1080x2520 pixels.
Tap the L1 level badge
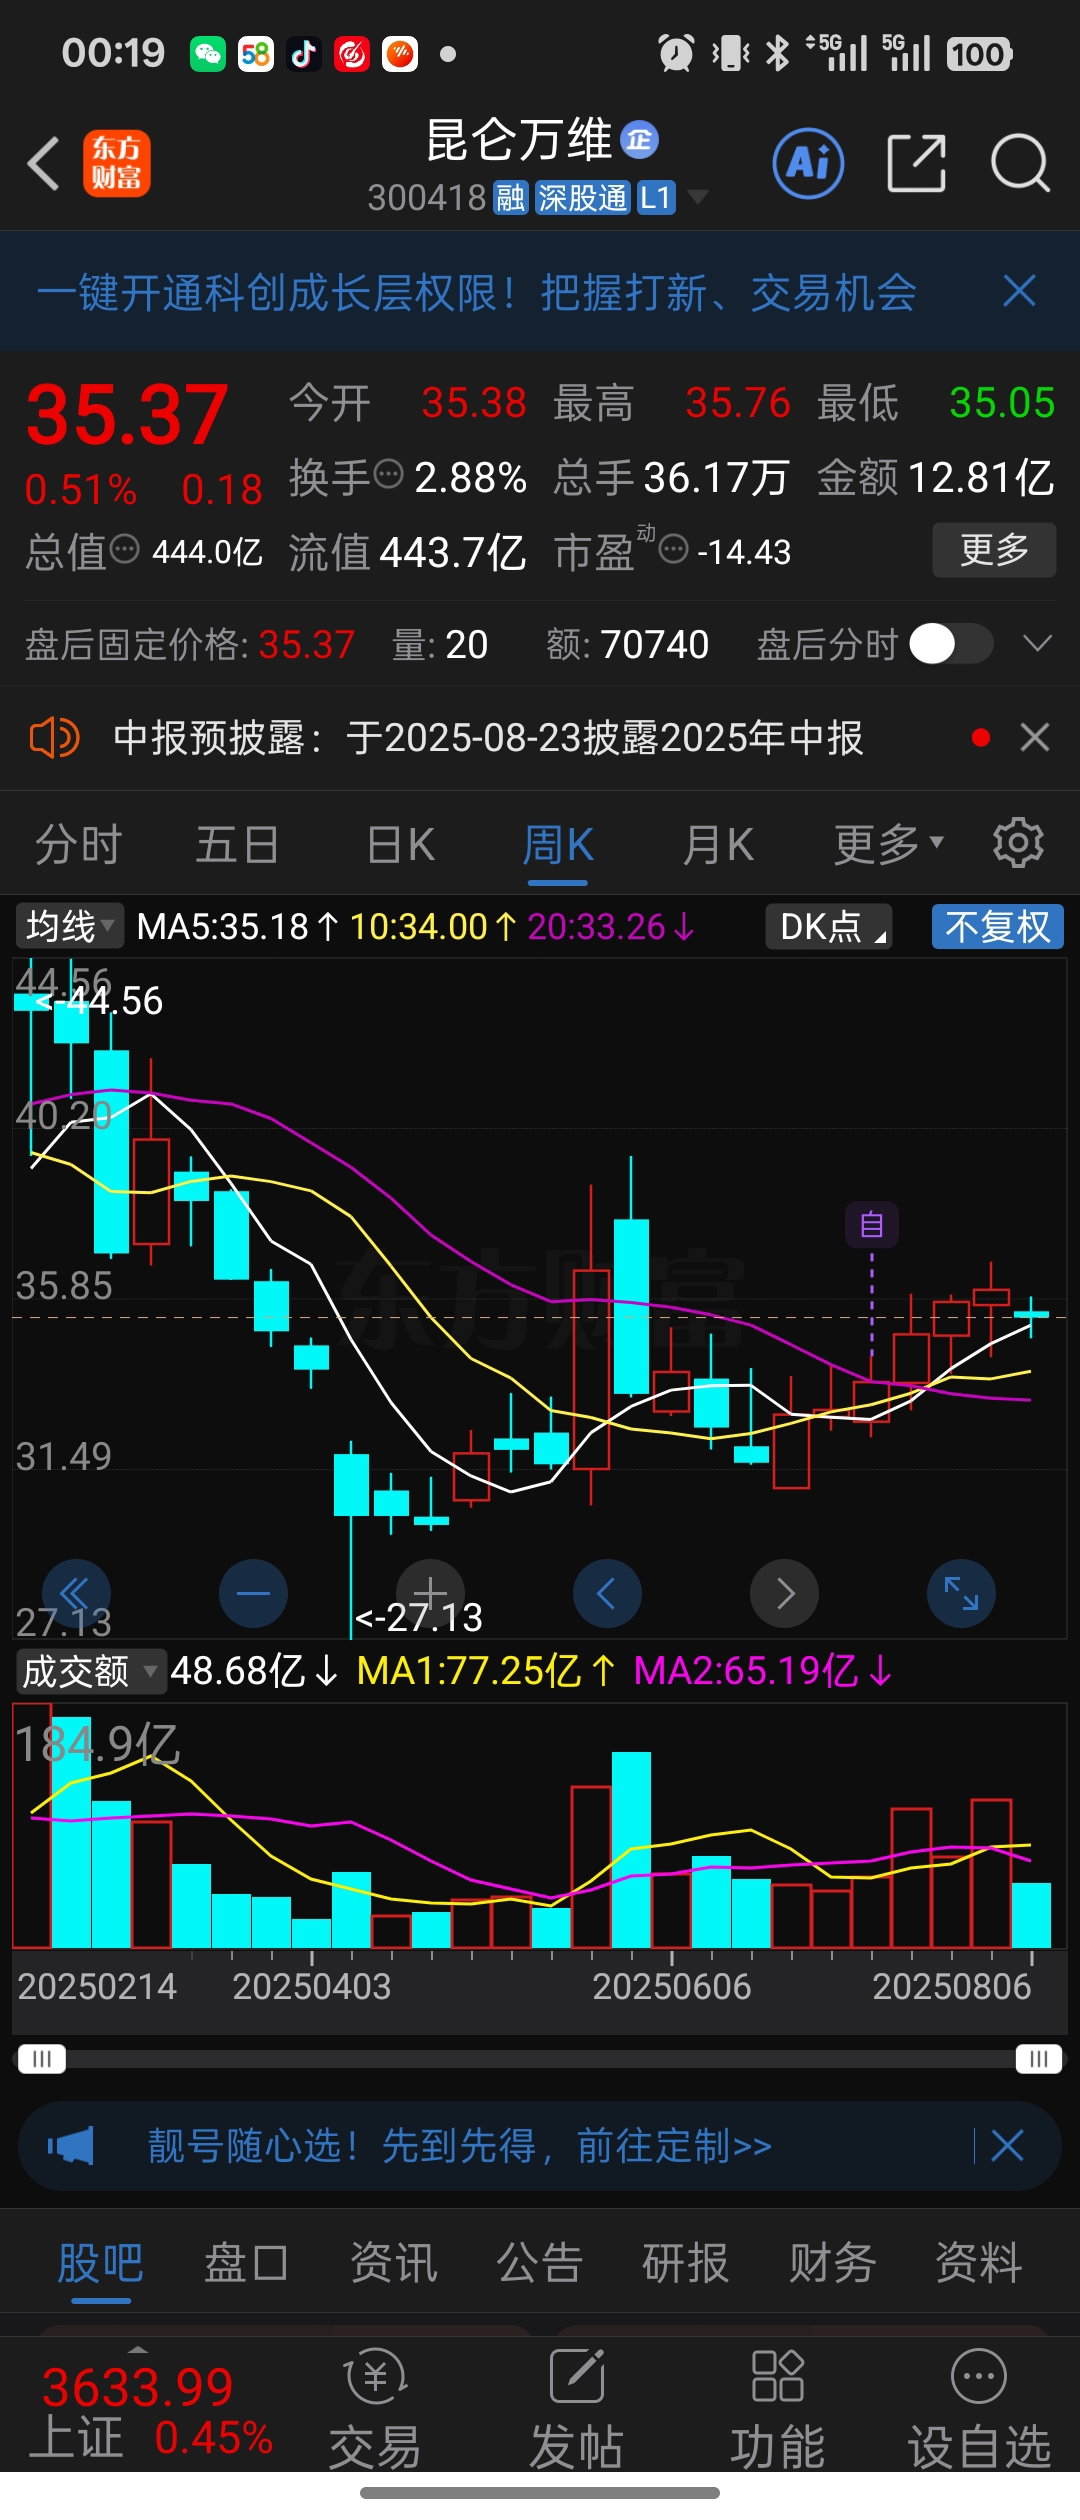pyautogui.click(x=656, y=198)
